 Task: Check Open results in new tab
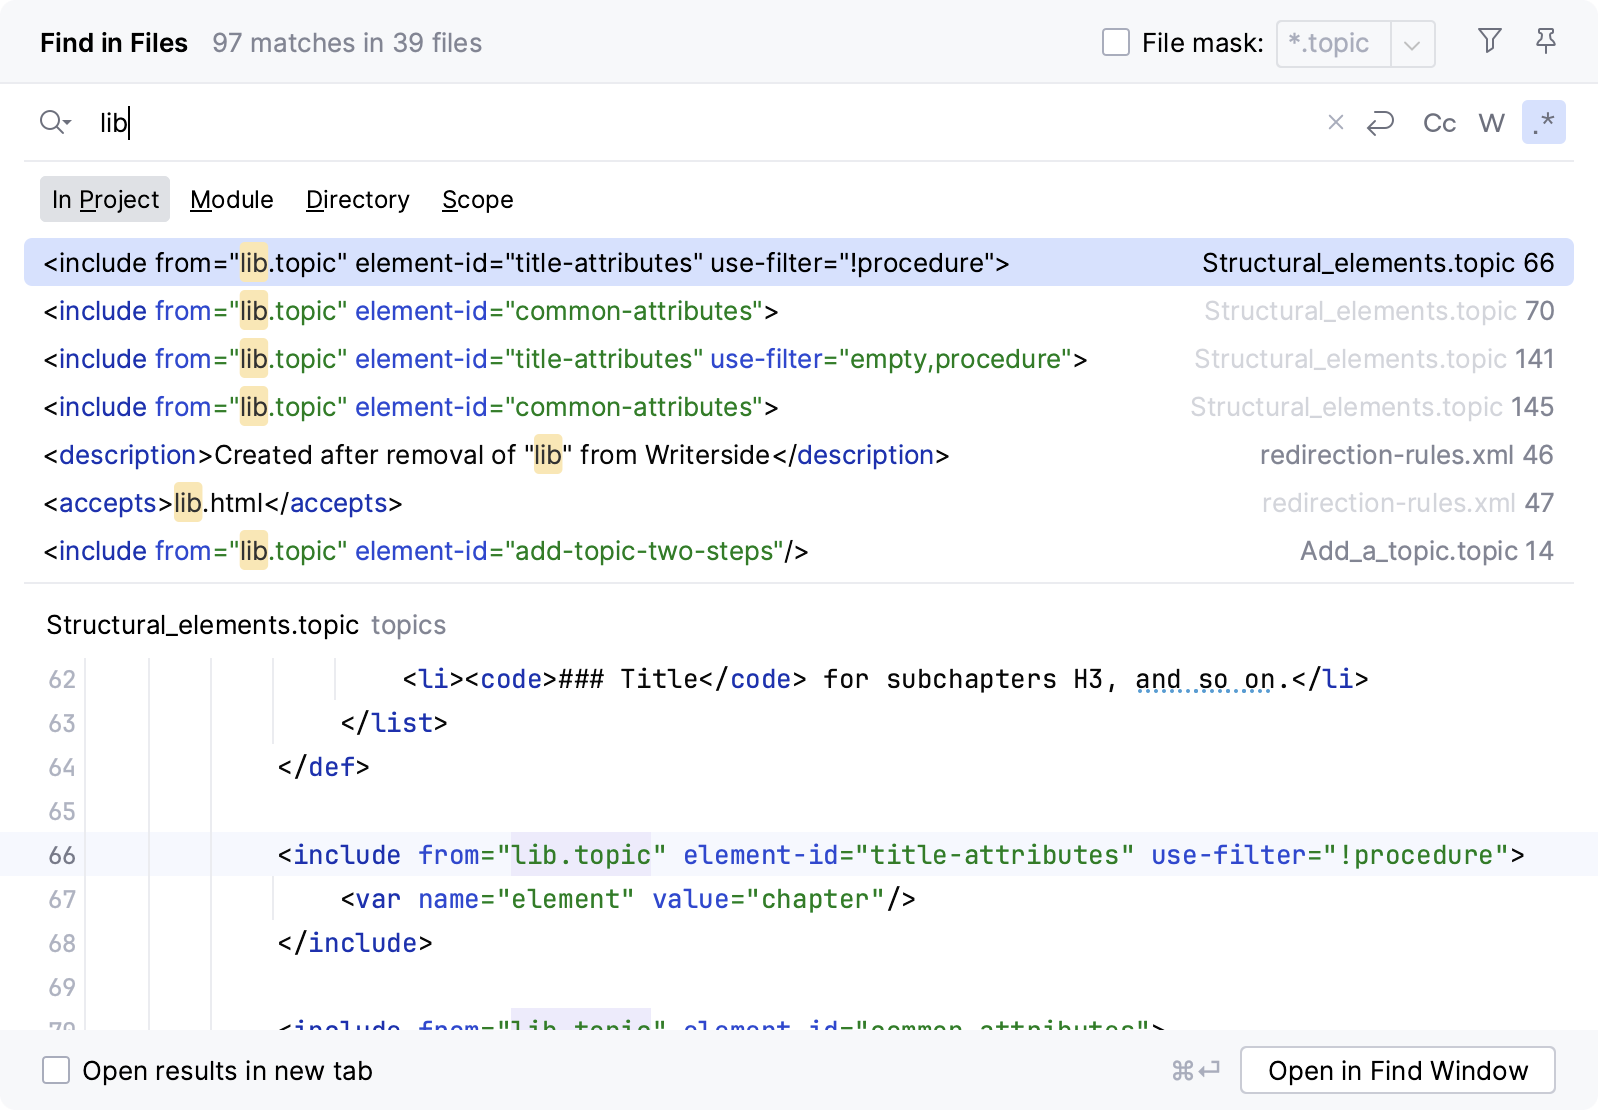click(x=56, y=1071)
